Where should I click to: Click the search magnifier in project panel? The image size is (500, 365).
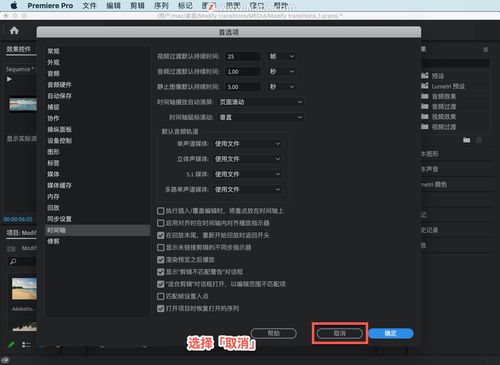click(x=13, y=261)
